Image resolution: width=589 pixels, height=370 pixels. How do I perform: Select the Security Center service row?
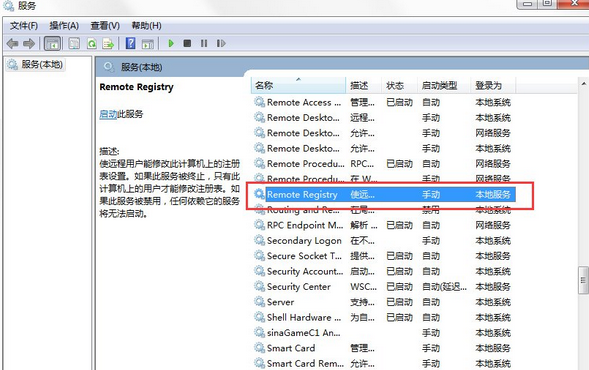pos(384,287)
